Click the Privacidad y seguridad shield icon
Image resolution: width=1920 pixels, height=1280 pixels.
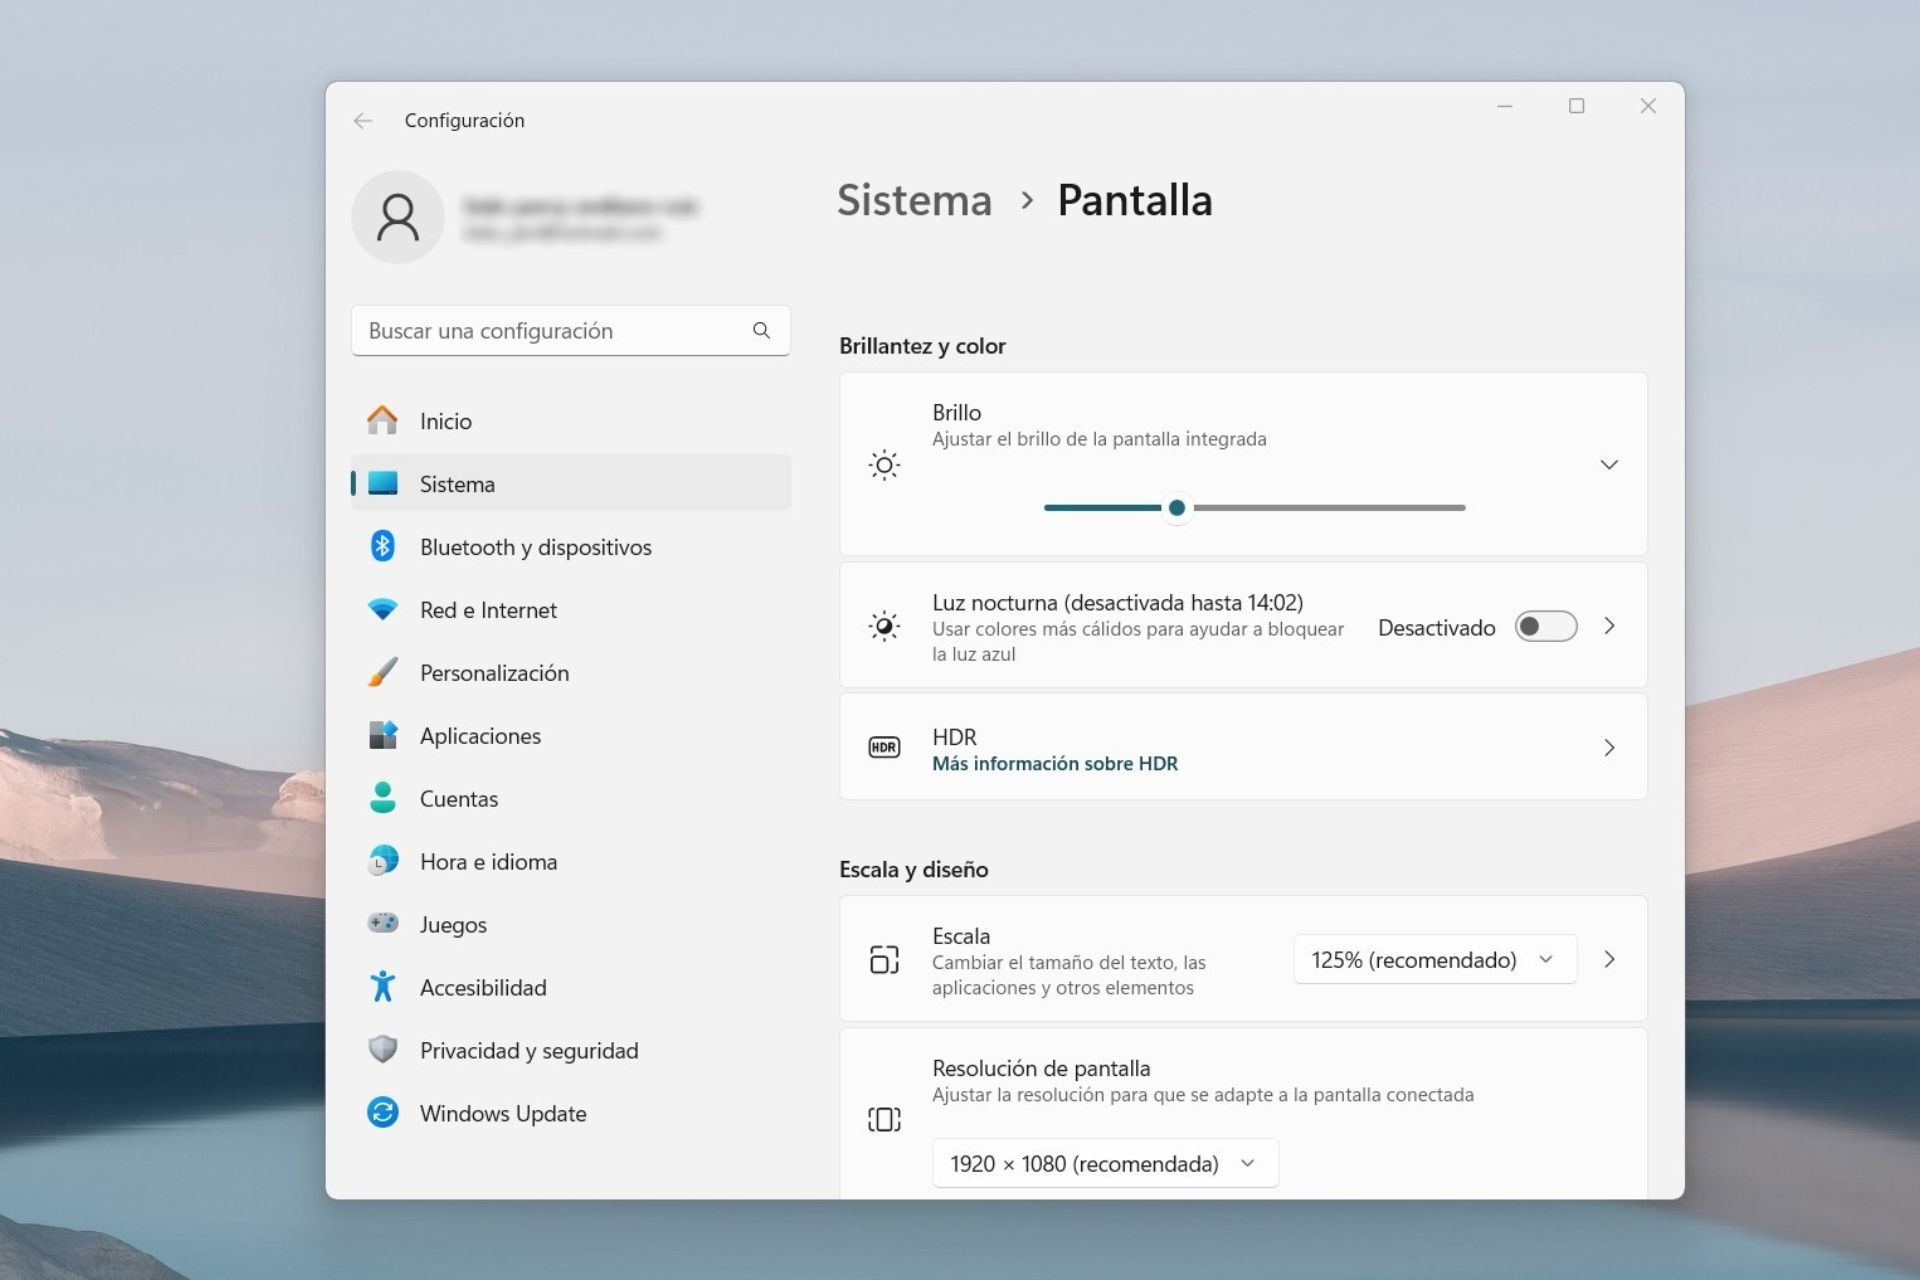(x=382, y=1049)
